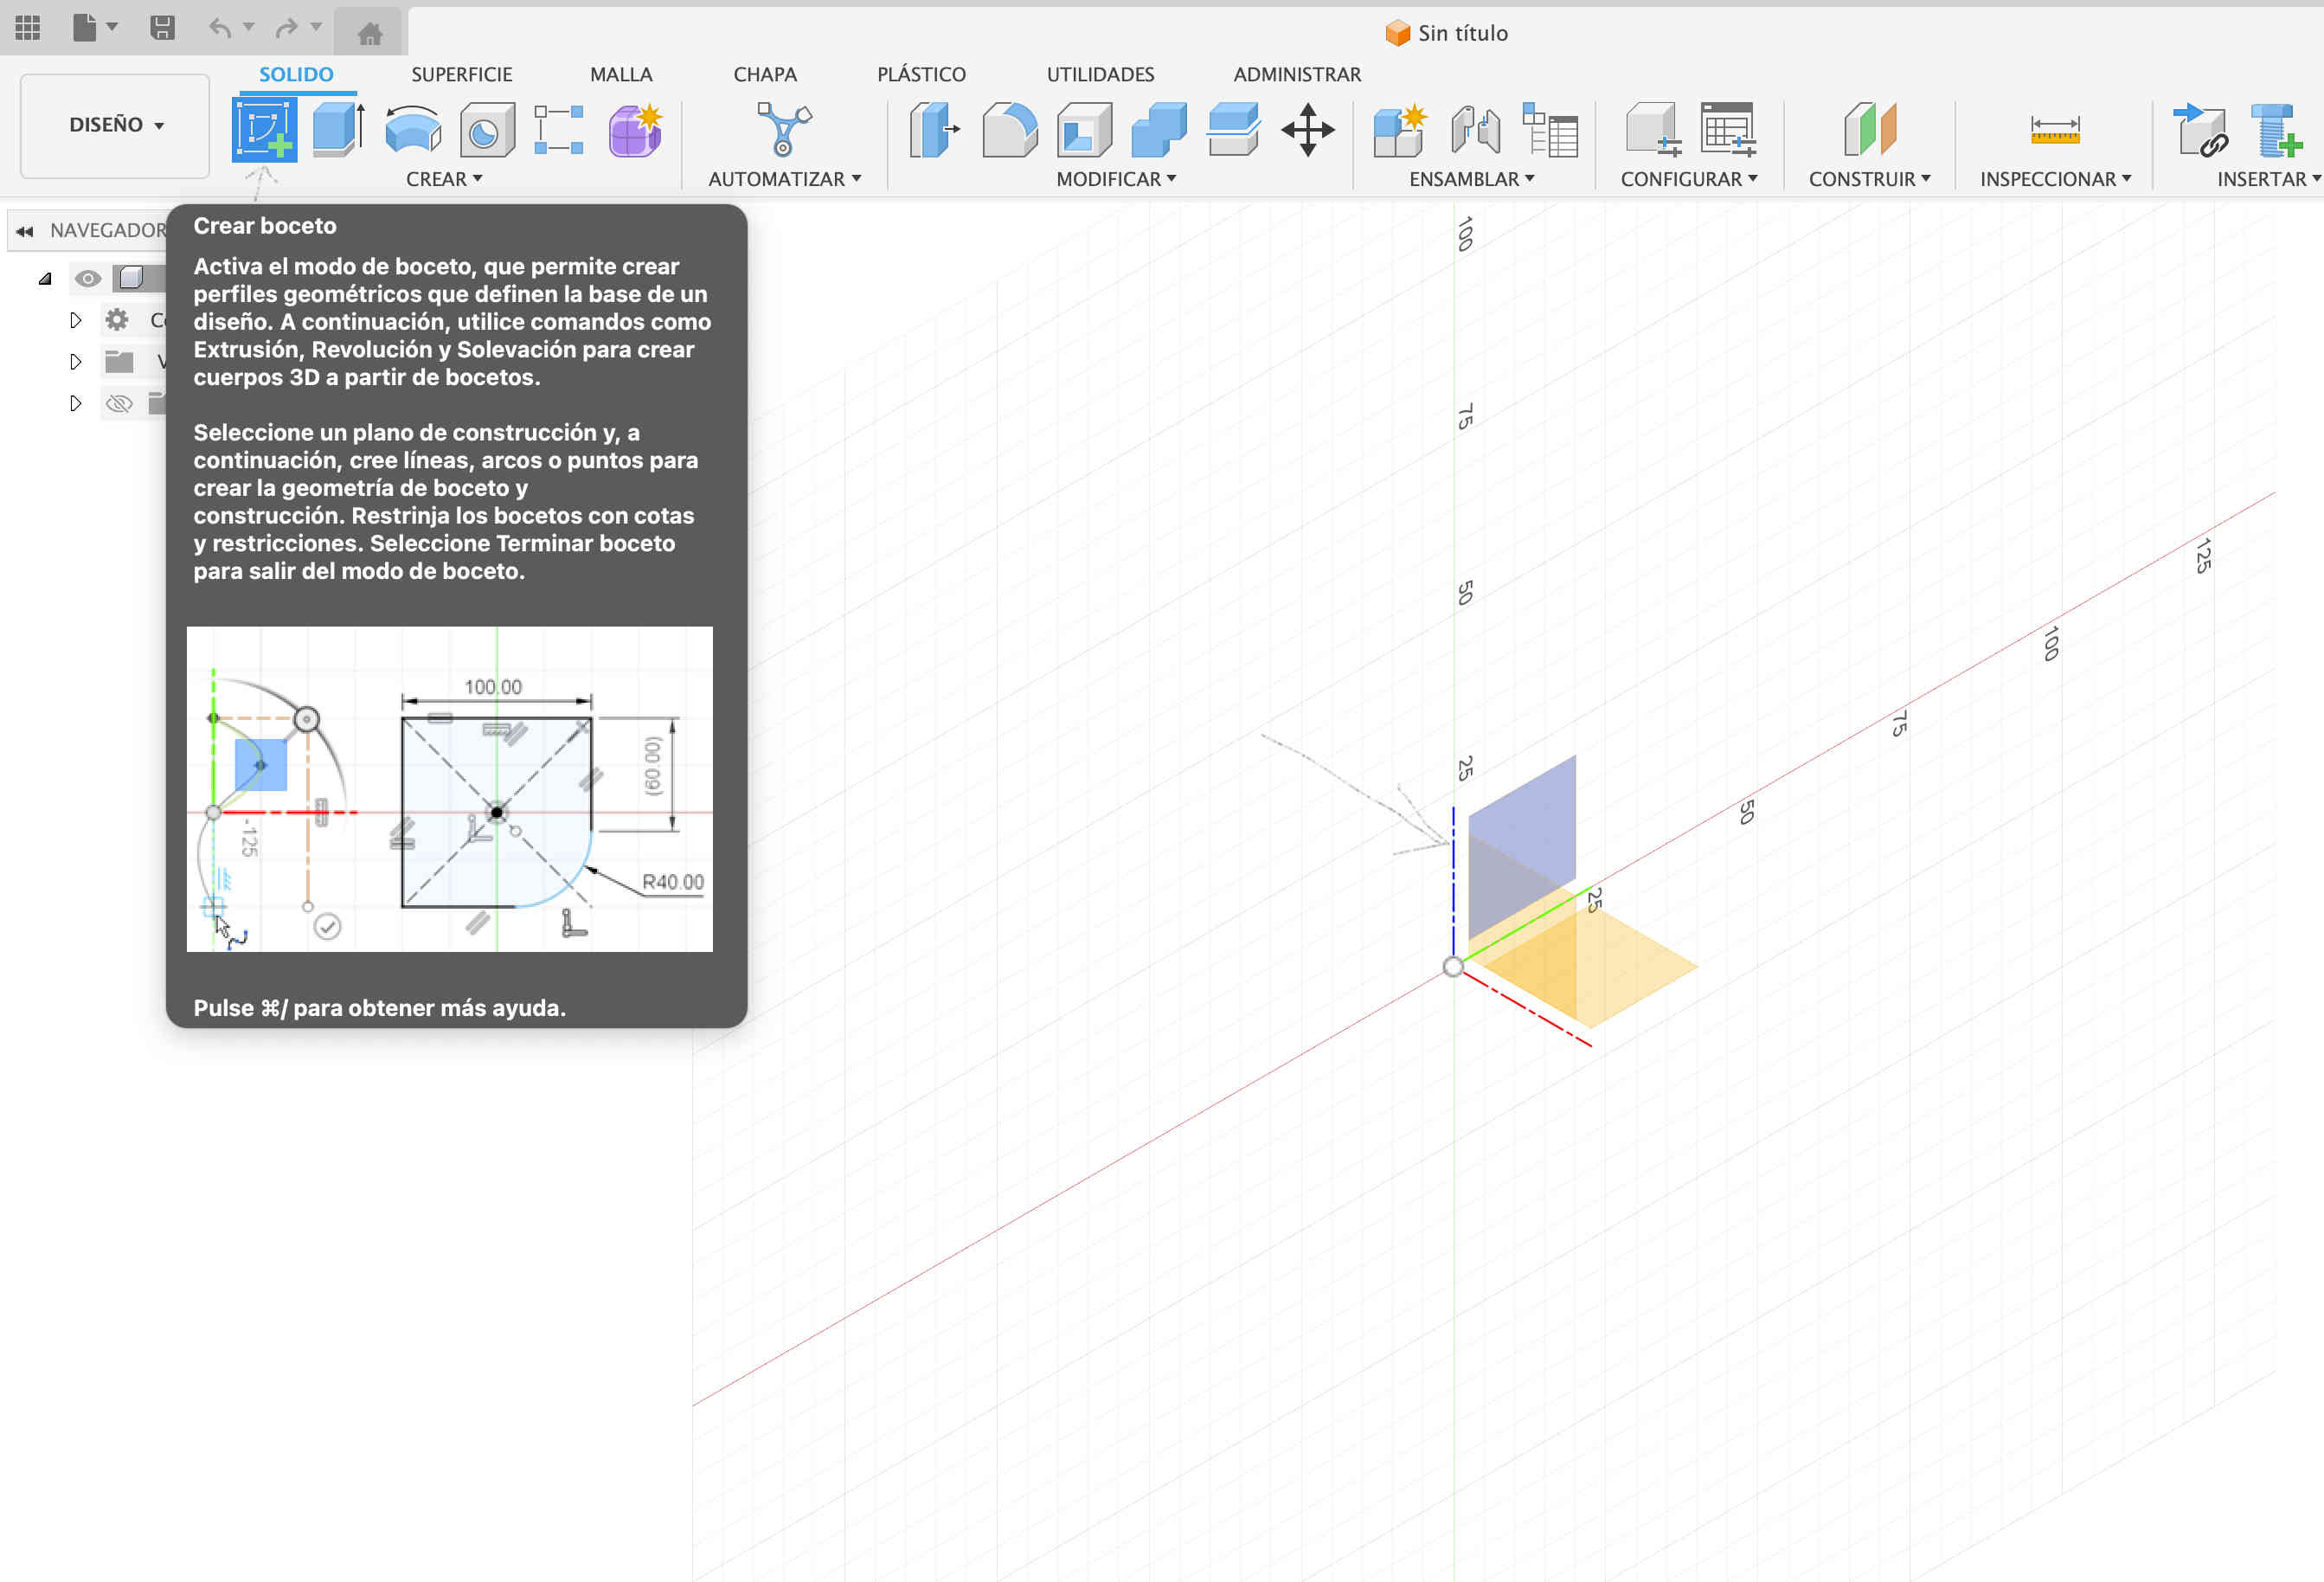Open the CREAR dropdown menu

pos(444,179)
